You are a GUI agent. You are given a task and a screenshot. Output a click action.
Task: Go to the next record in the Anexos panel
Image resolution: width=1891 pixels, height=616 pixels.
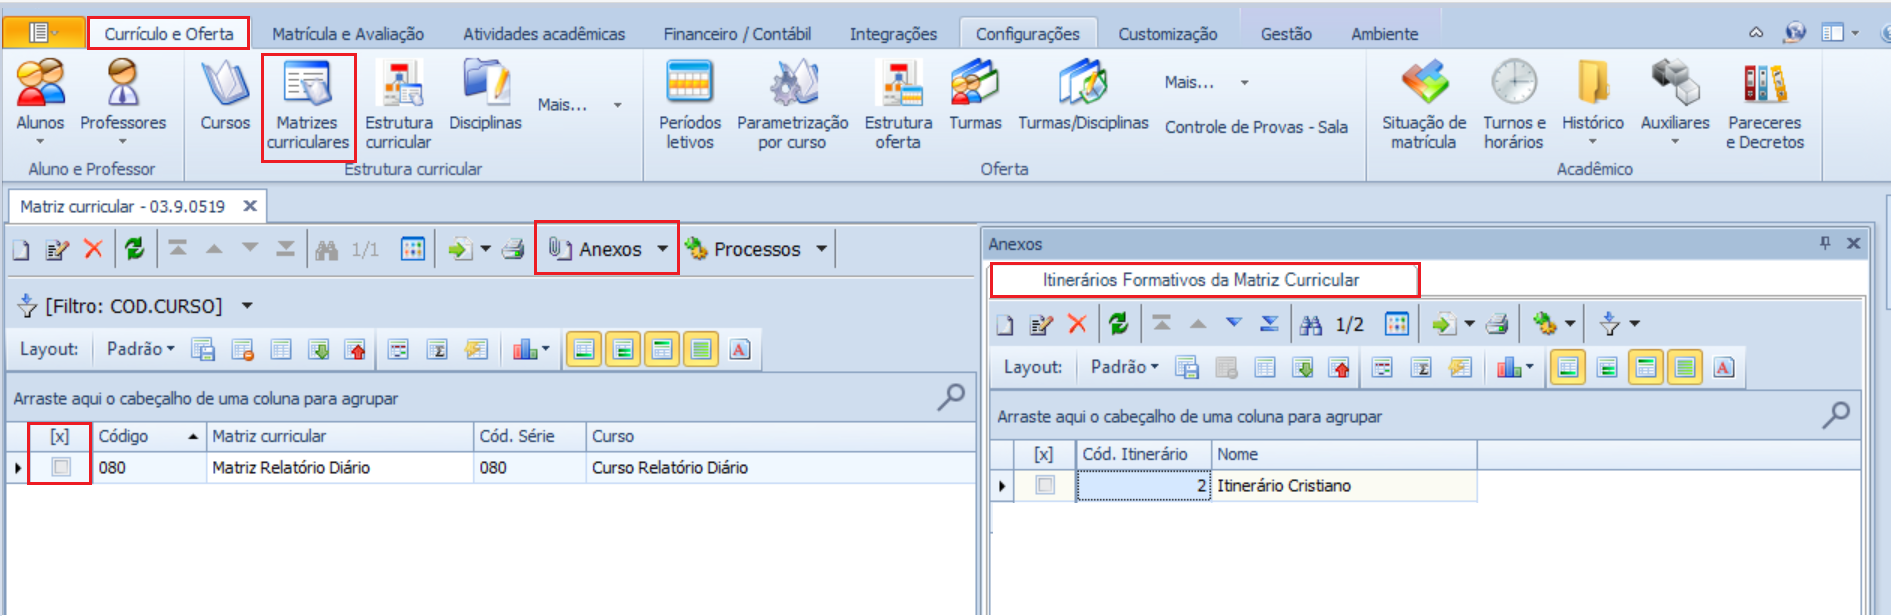pos(1234,323)
